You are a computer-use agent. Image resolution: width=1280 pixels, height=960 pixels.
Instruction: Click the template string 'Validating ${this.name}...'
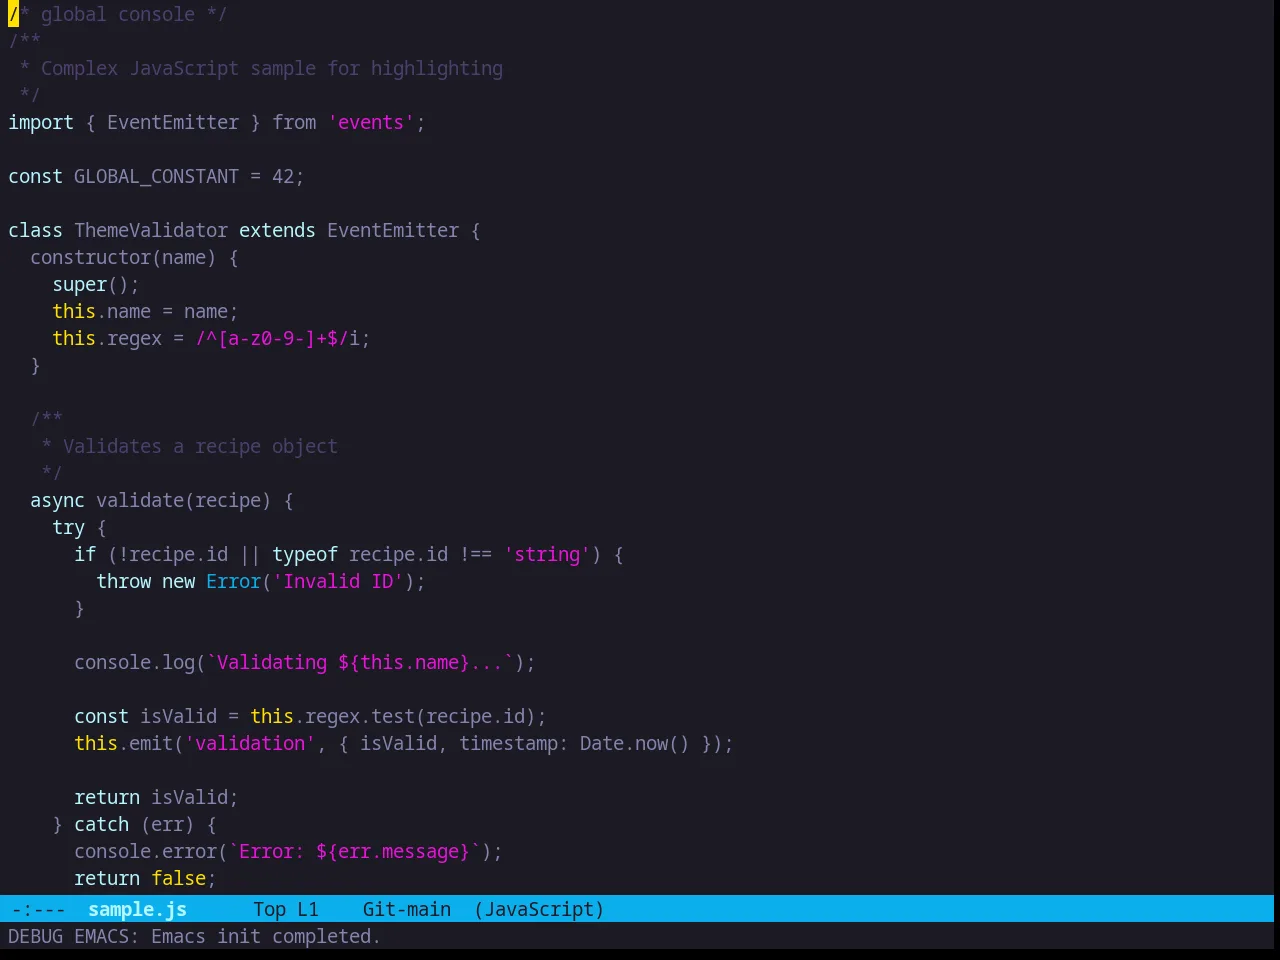360,662
